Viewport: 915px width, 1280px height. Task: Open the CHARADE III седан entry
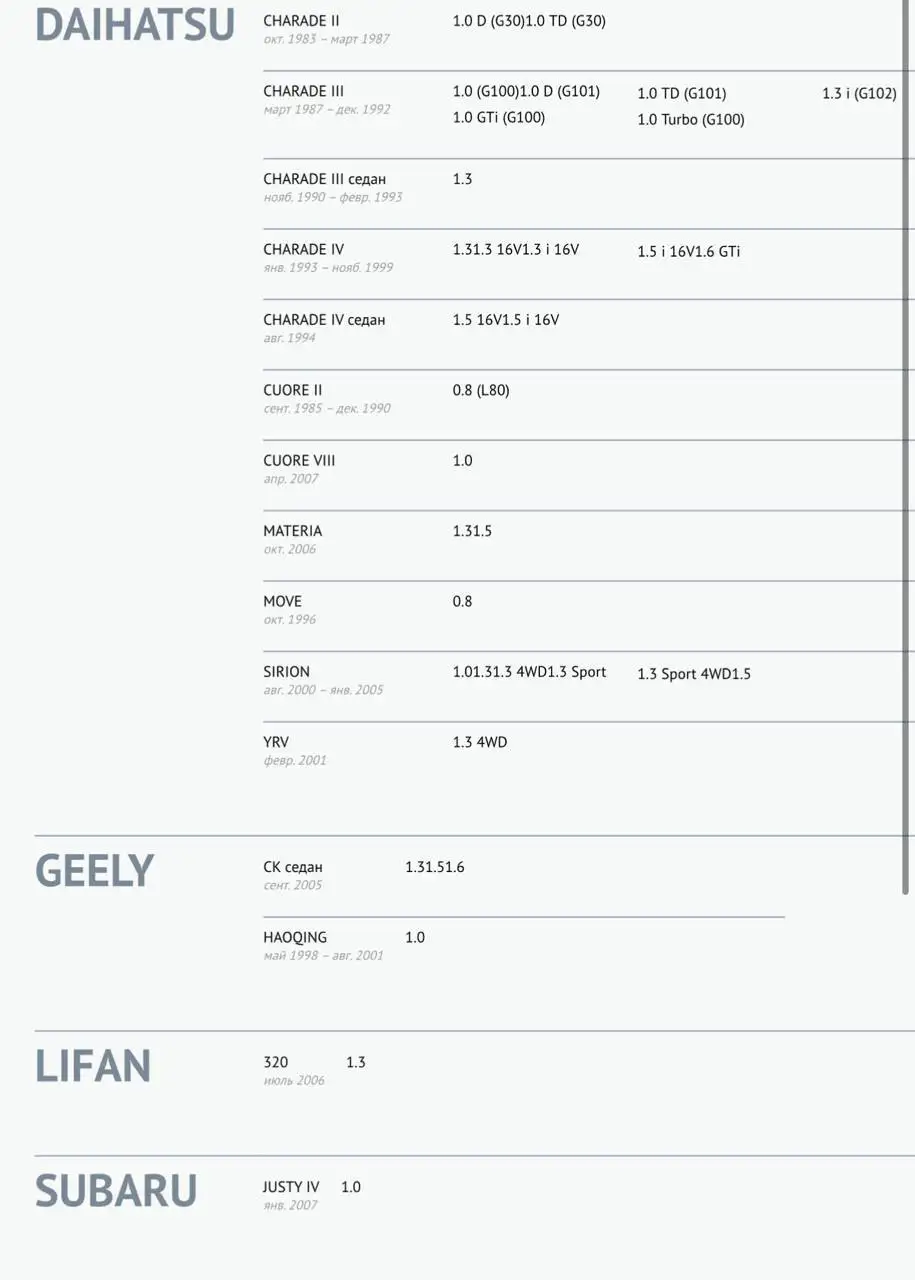pos(324,179)
